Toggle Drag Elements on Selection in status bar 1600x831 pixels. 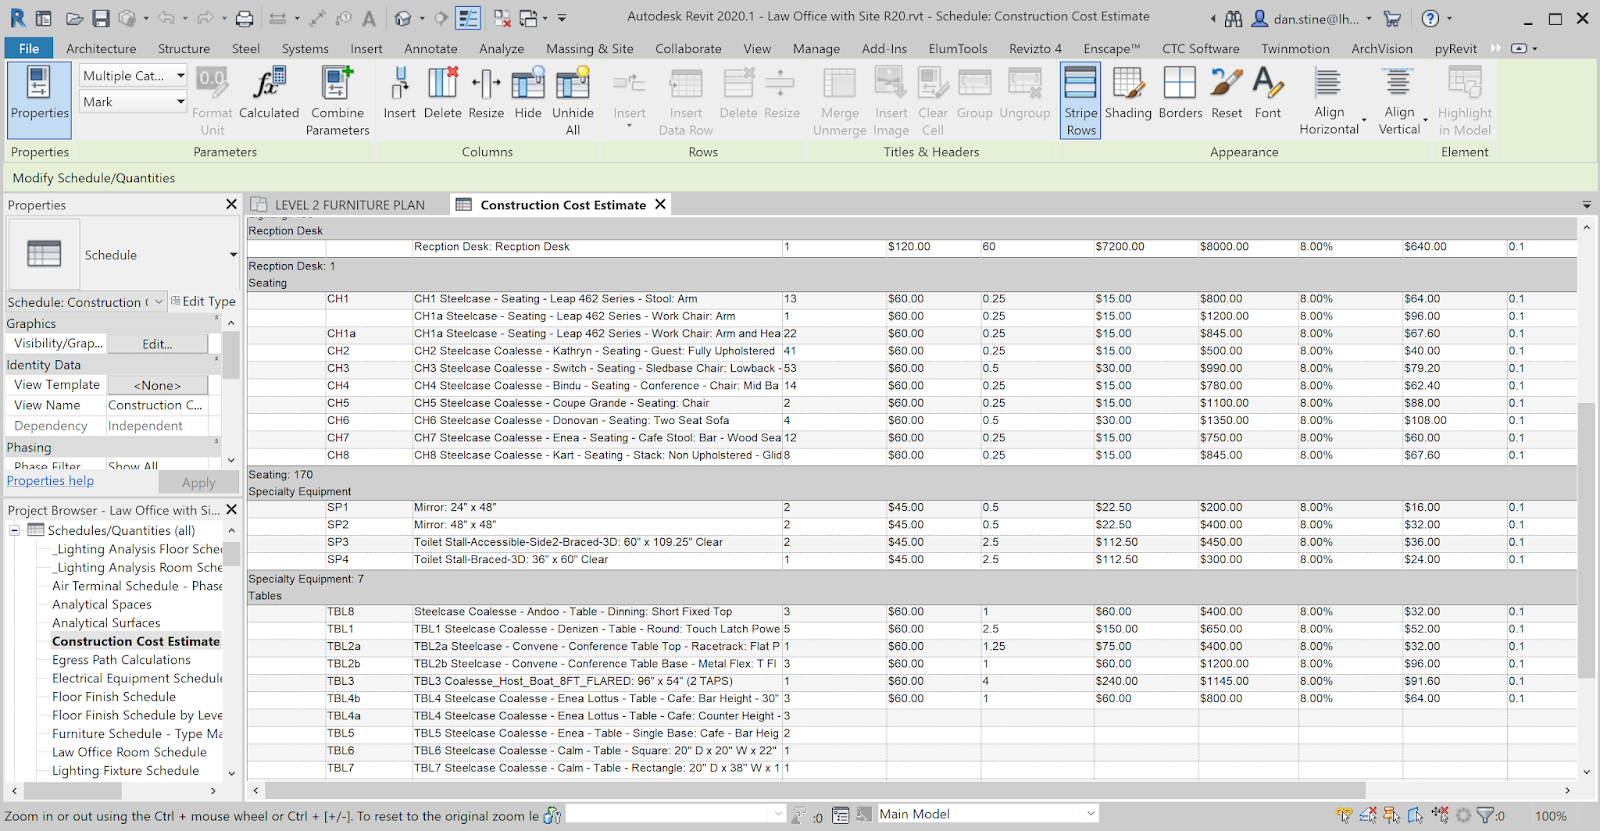pos(1440,816)
